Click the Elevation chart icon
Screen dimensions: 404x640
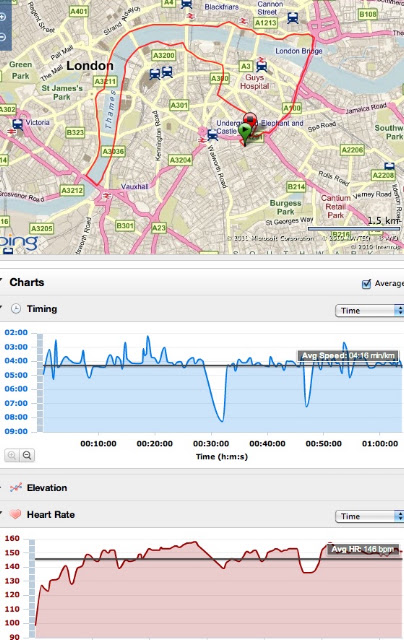(16, 487)
